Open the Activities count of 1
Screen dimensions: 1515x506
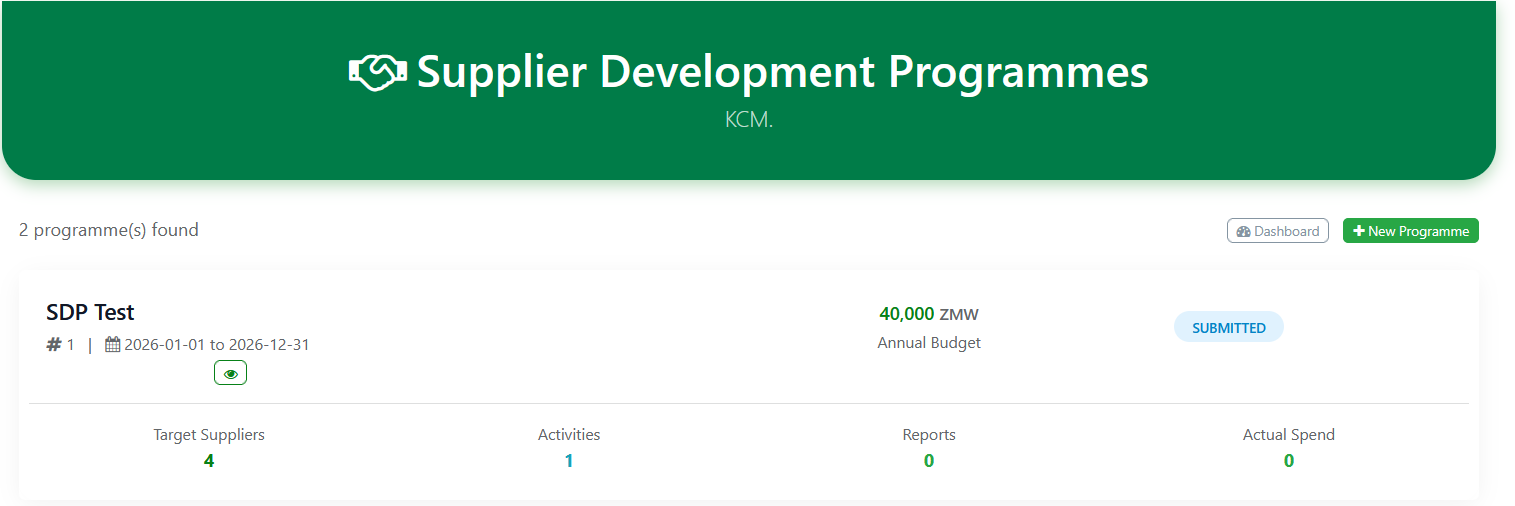[x=569, y=461]
